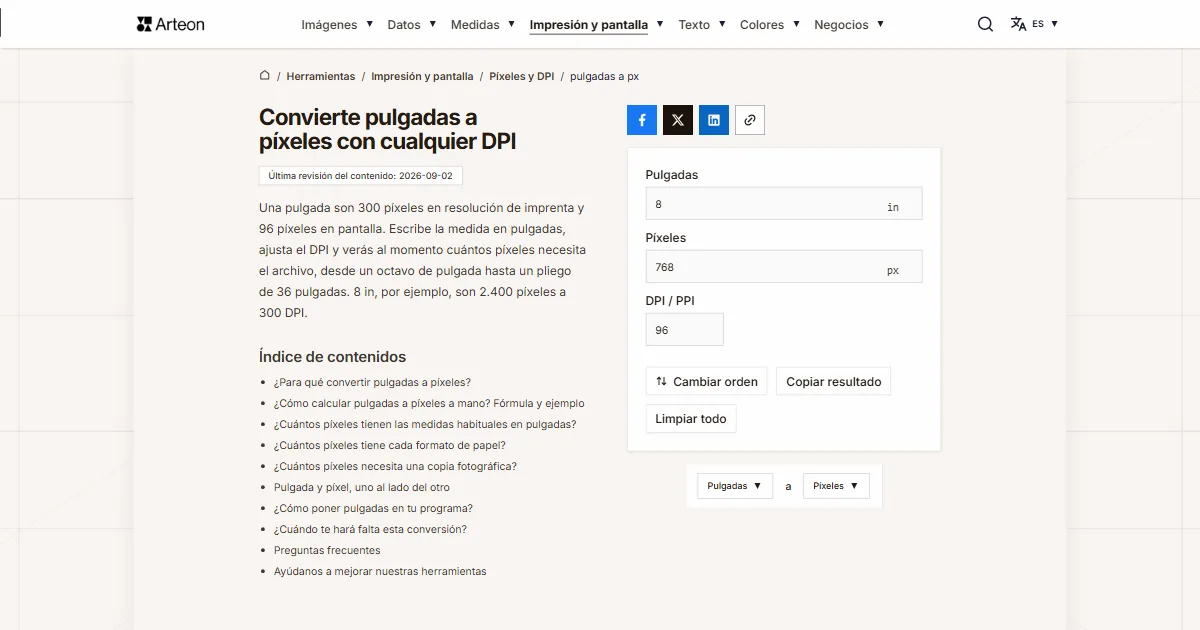Click the Índice de contenidos heading

tap(333, 357)
